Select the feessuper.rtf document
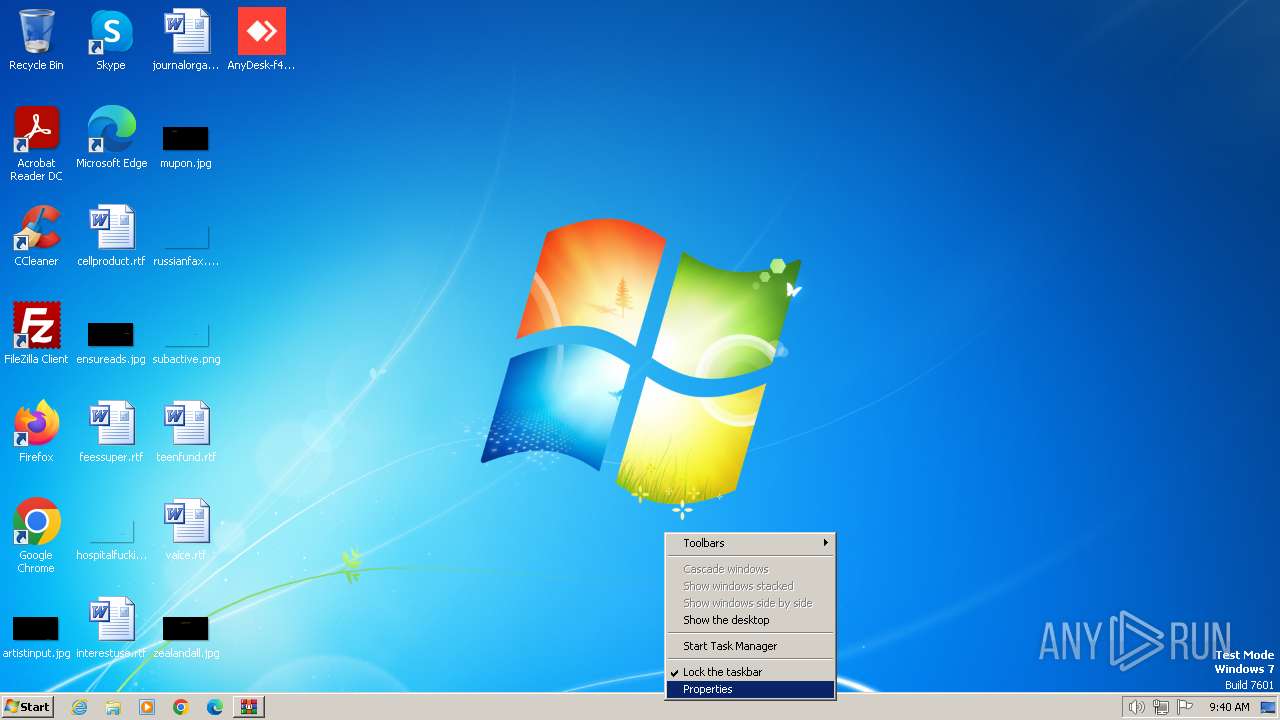 pos(111,432)
